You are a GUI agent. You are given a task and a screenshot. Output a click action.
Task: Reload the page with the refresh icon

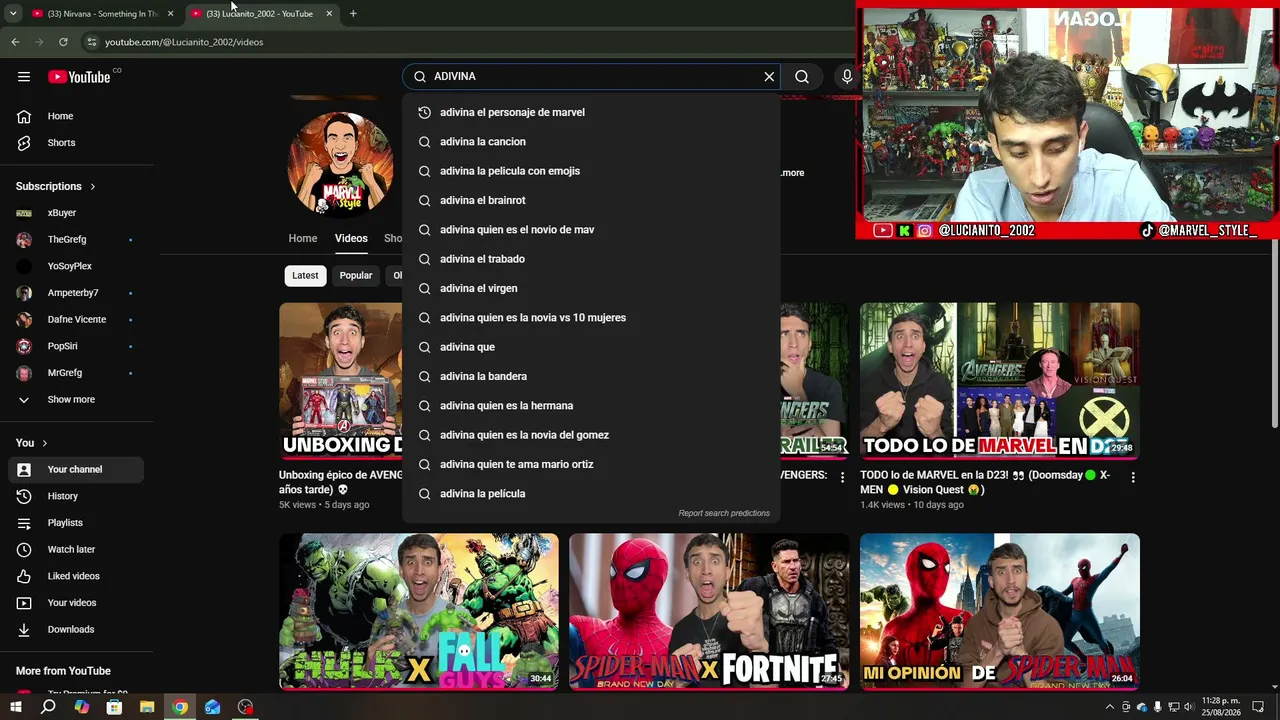[x=63, y=42]
